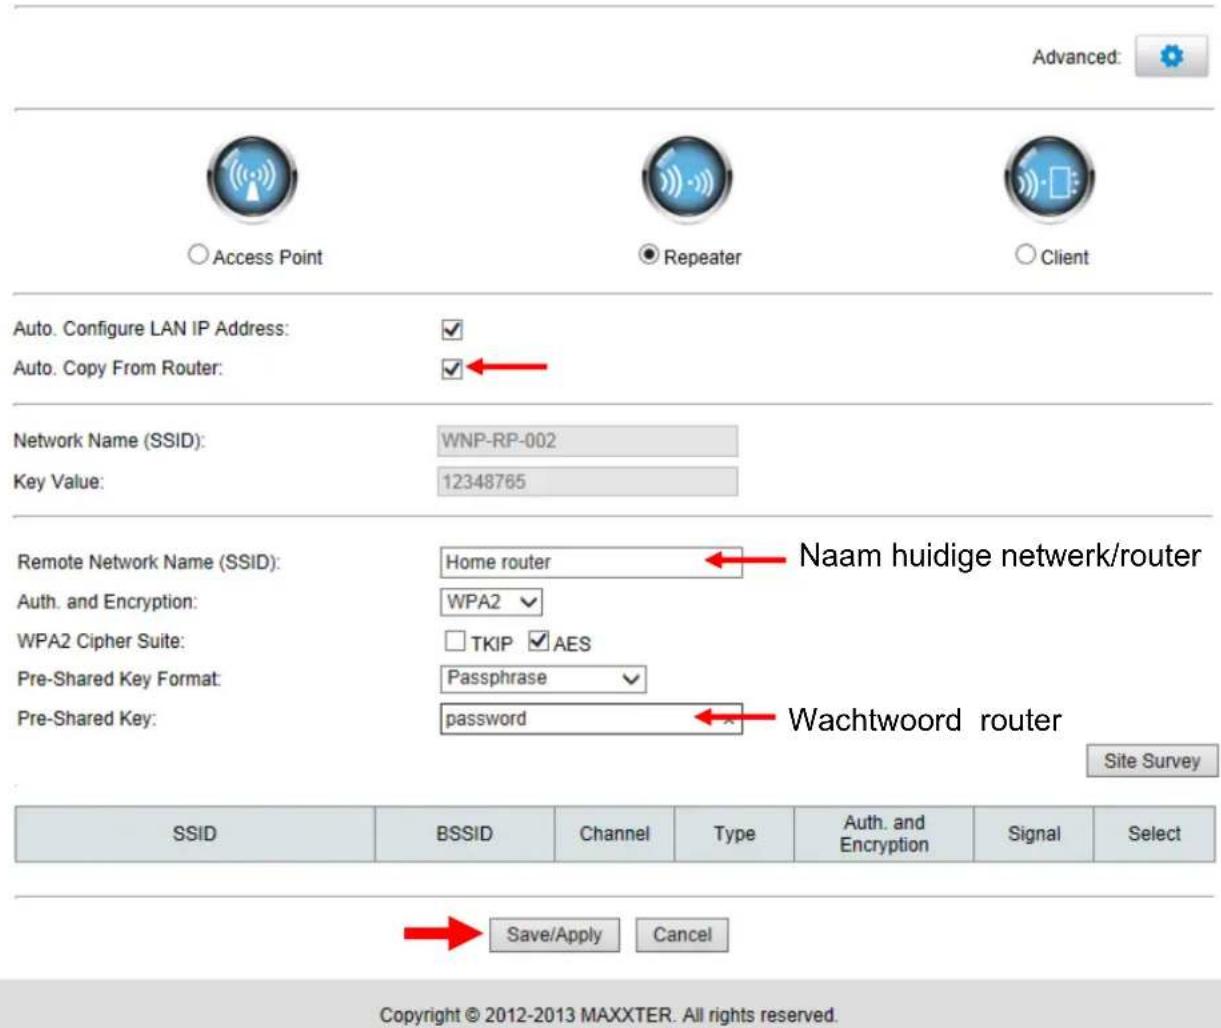Uncheck the AES cipher checkbox
Screen dimensions: 1221x1028
[539, 640]
